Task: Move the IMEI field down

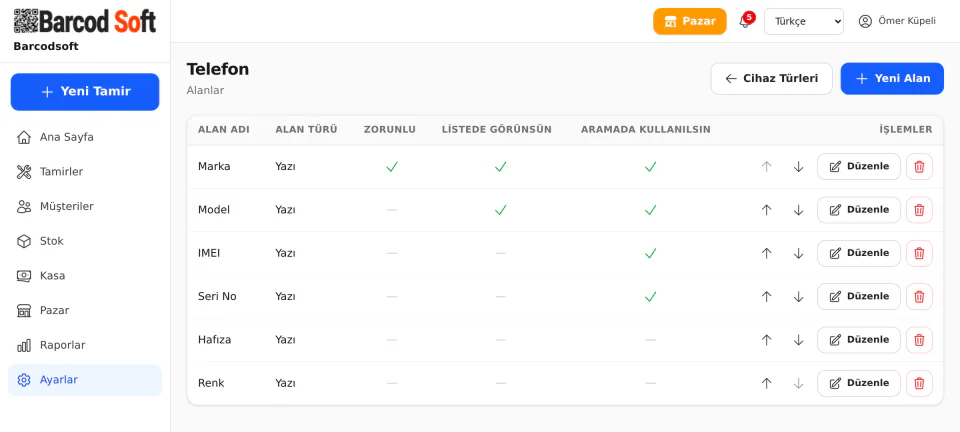Action: tap(798, 253)
